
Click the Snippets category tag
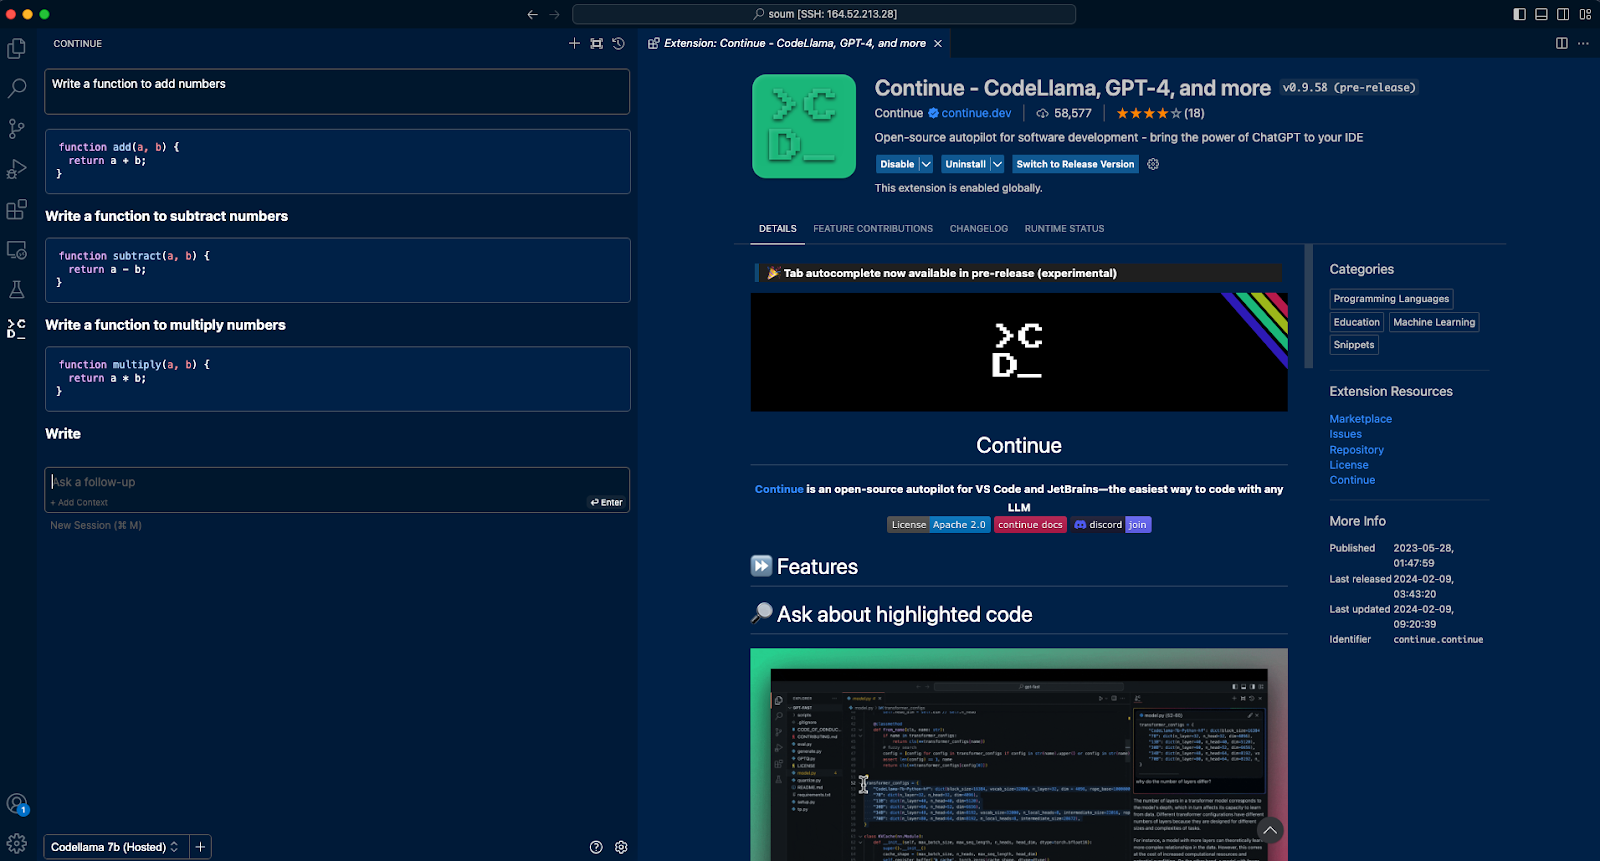coord(1354,345)
